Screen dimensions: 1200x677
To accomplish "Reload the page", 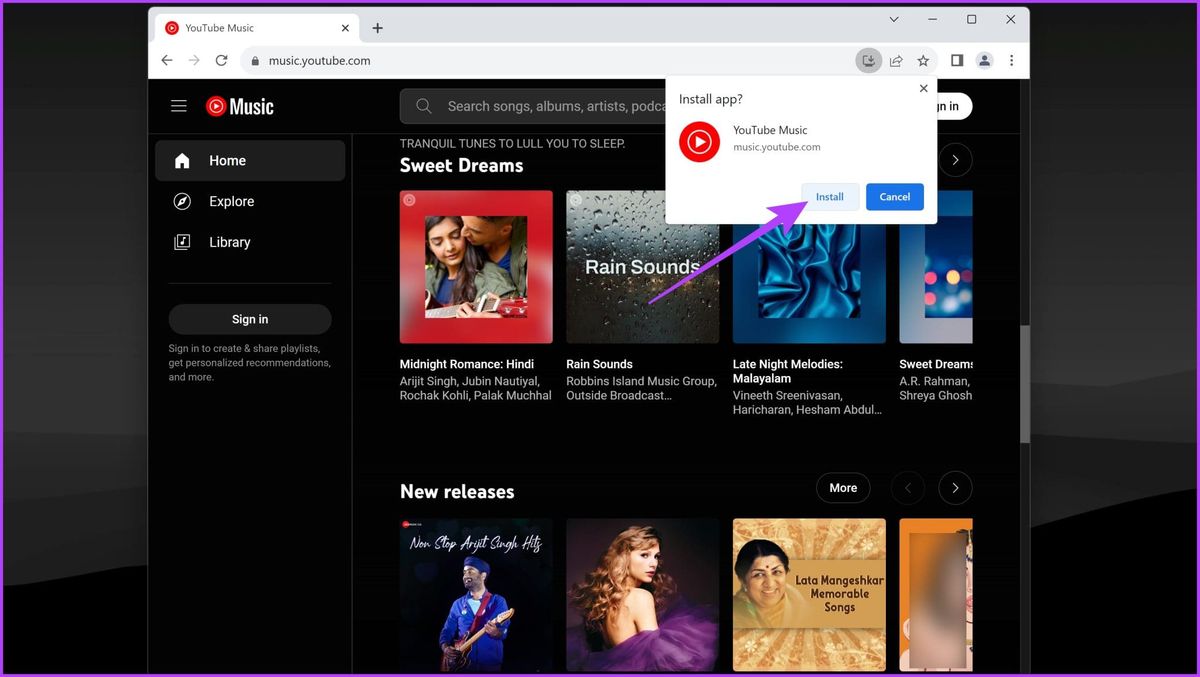I will [221, 61].
